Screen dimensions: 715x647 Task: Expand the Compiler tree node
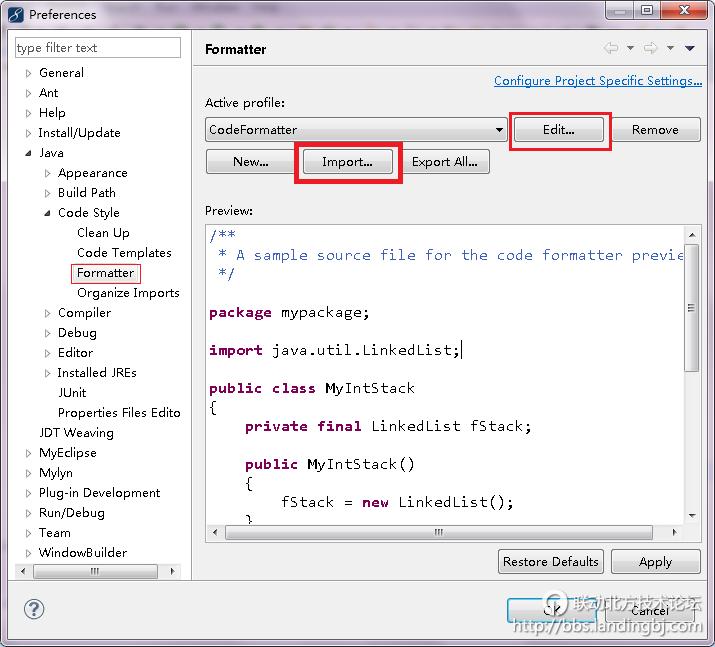(x=48, y=313)
